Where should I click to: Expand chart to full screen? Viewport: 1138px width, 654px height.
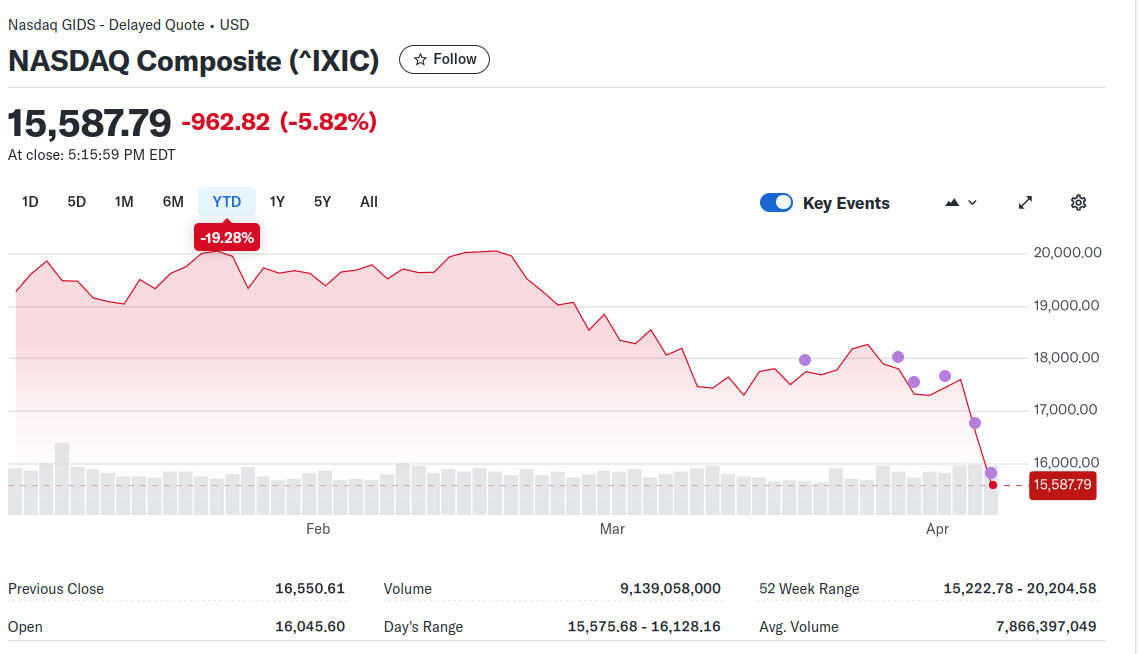(1025, 203)
